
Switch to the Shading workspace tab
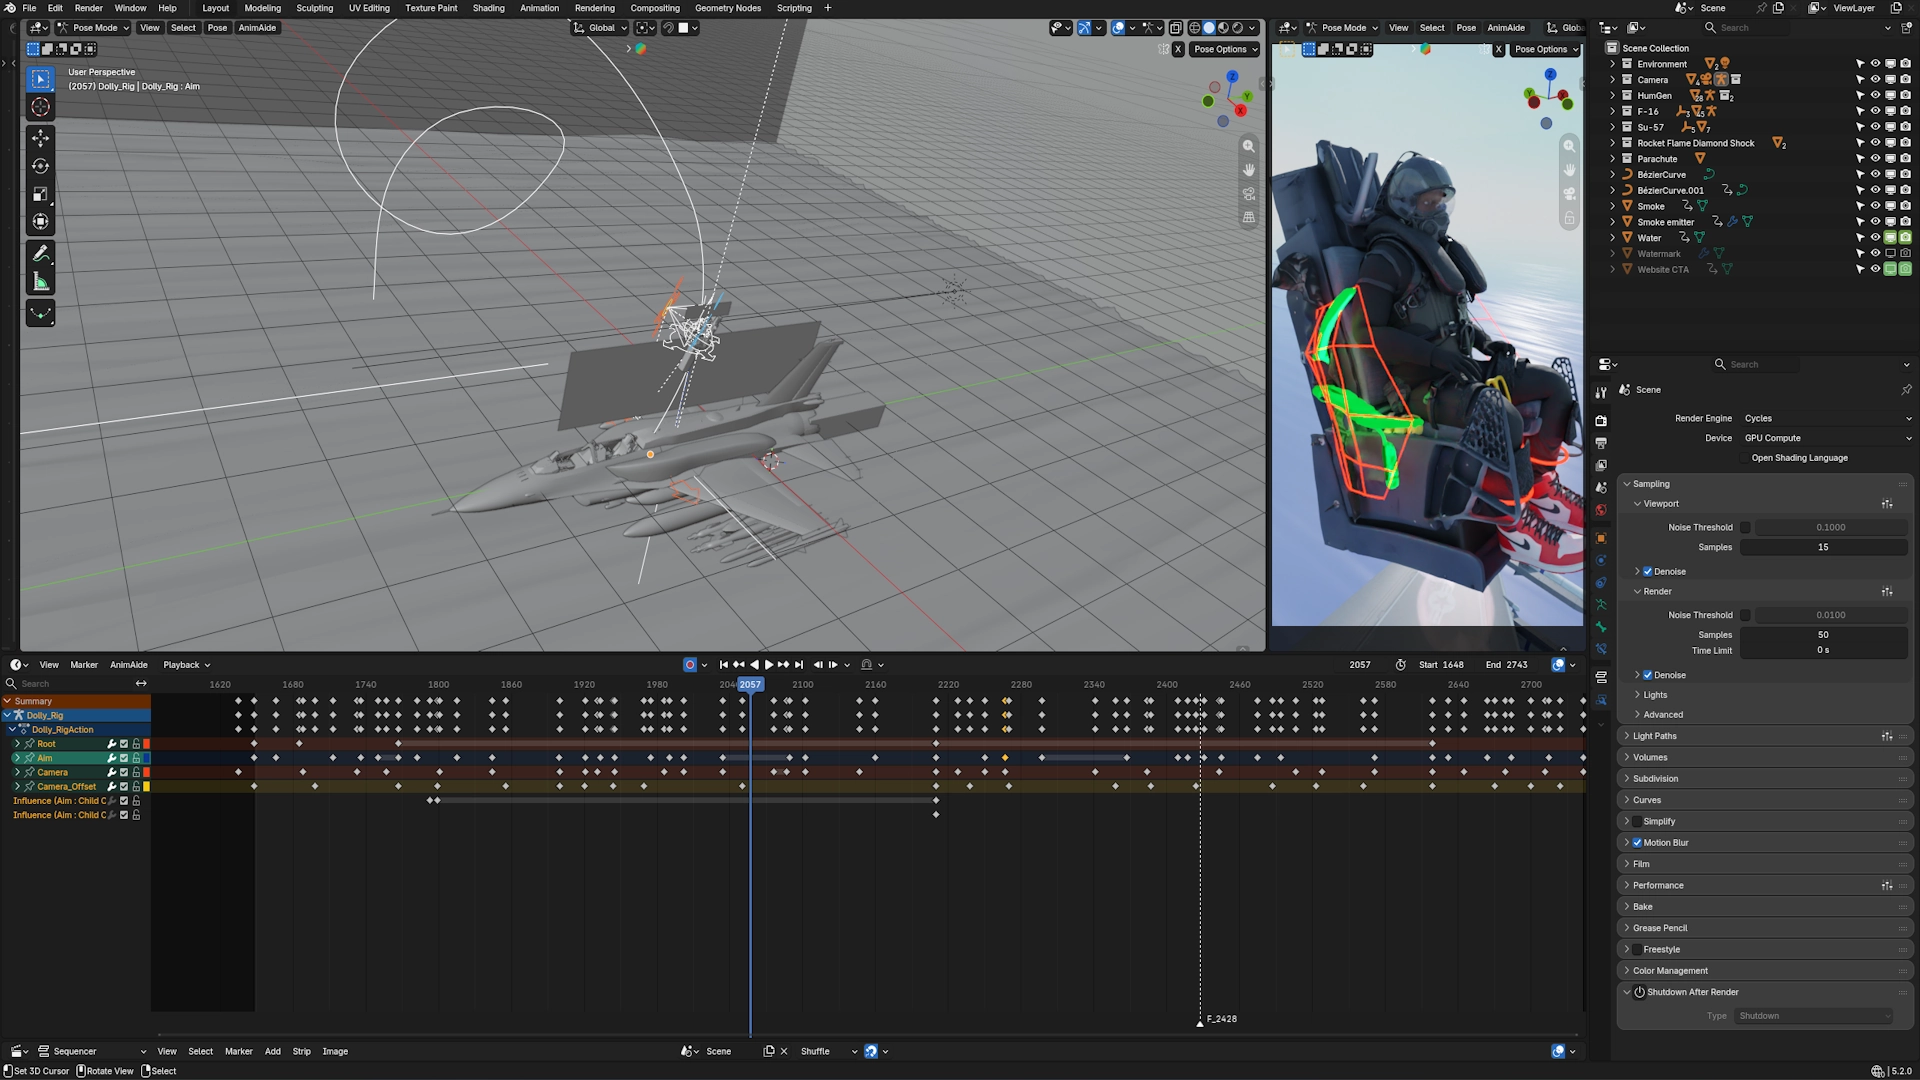pyautogui.click(x=488, y=8)
